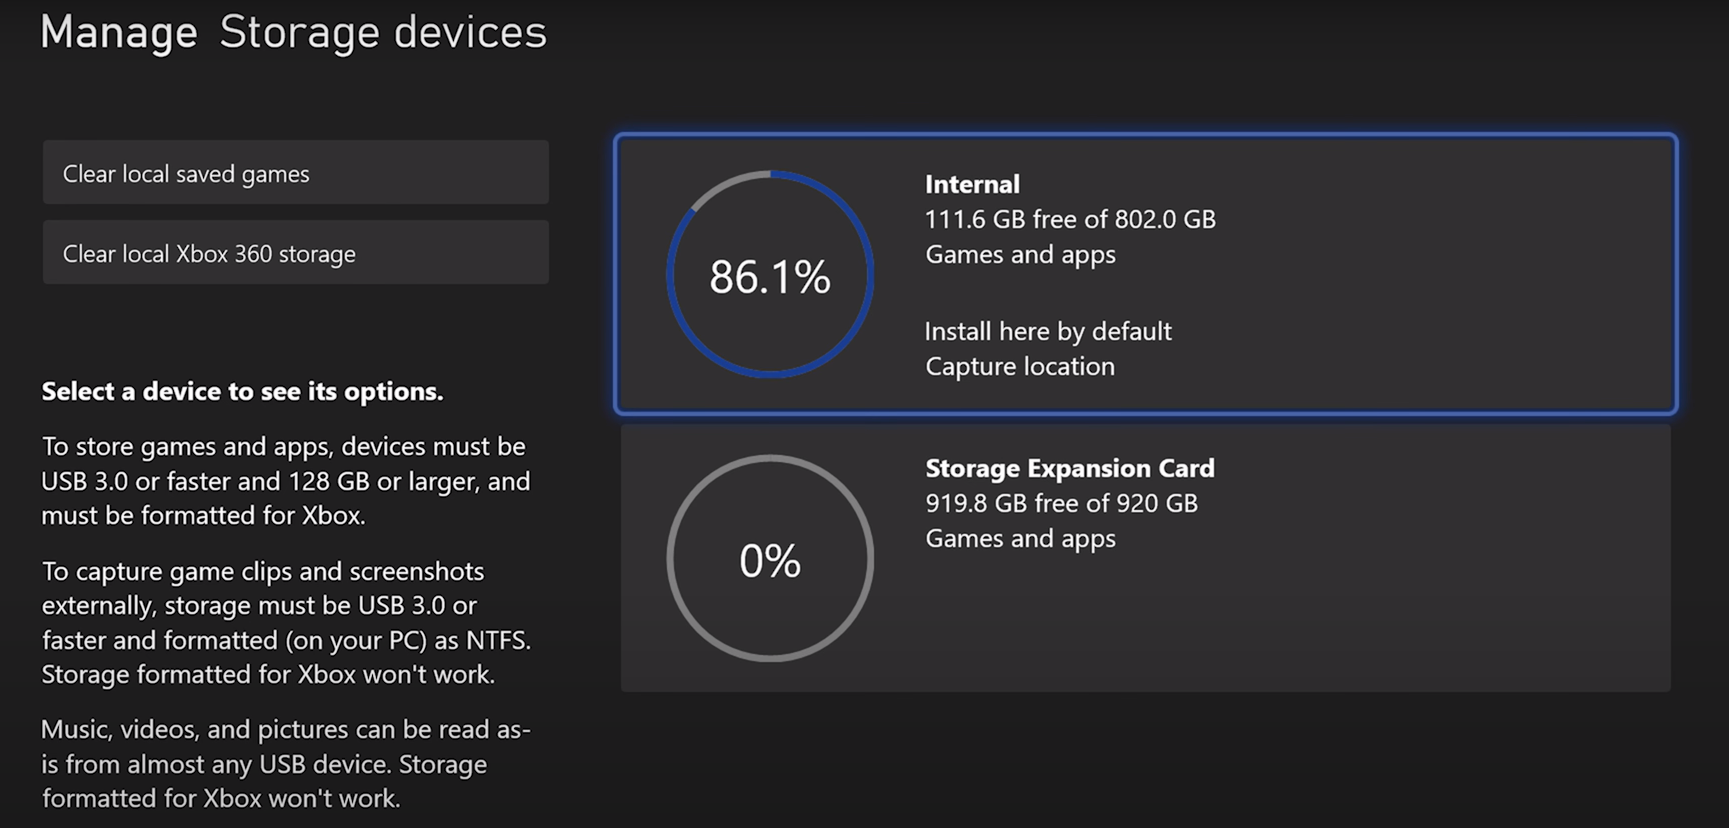Open the Internal storage device title
1729x828 pixels.
coord(972,184)
